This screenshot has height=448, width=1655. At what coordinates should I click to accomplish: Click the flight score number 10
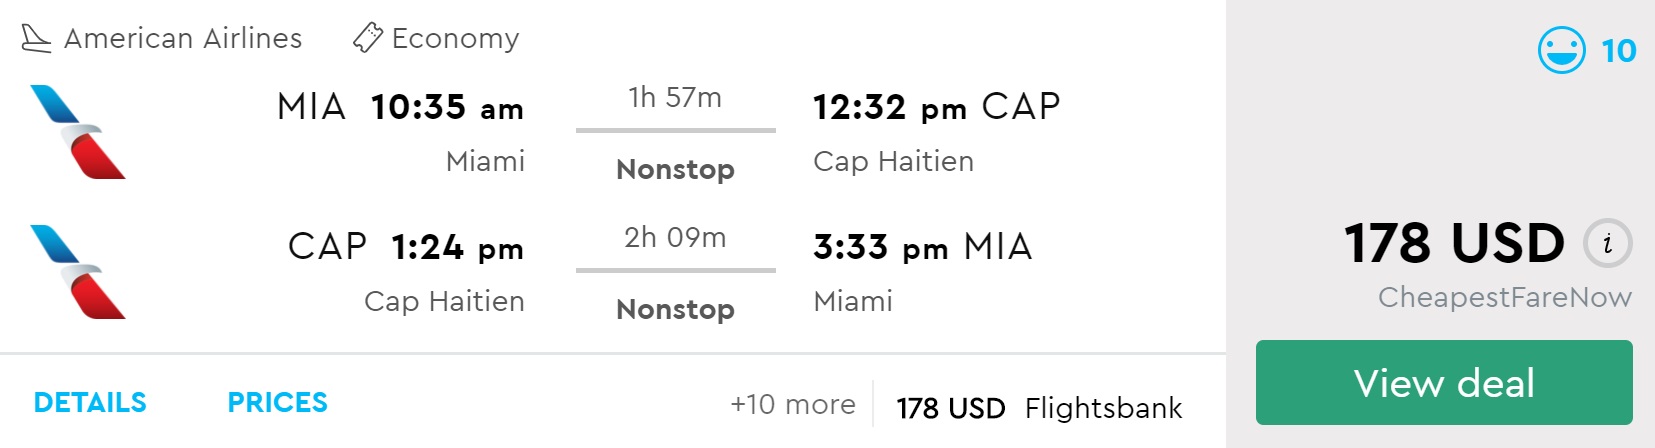coord(1618,50)
